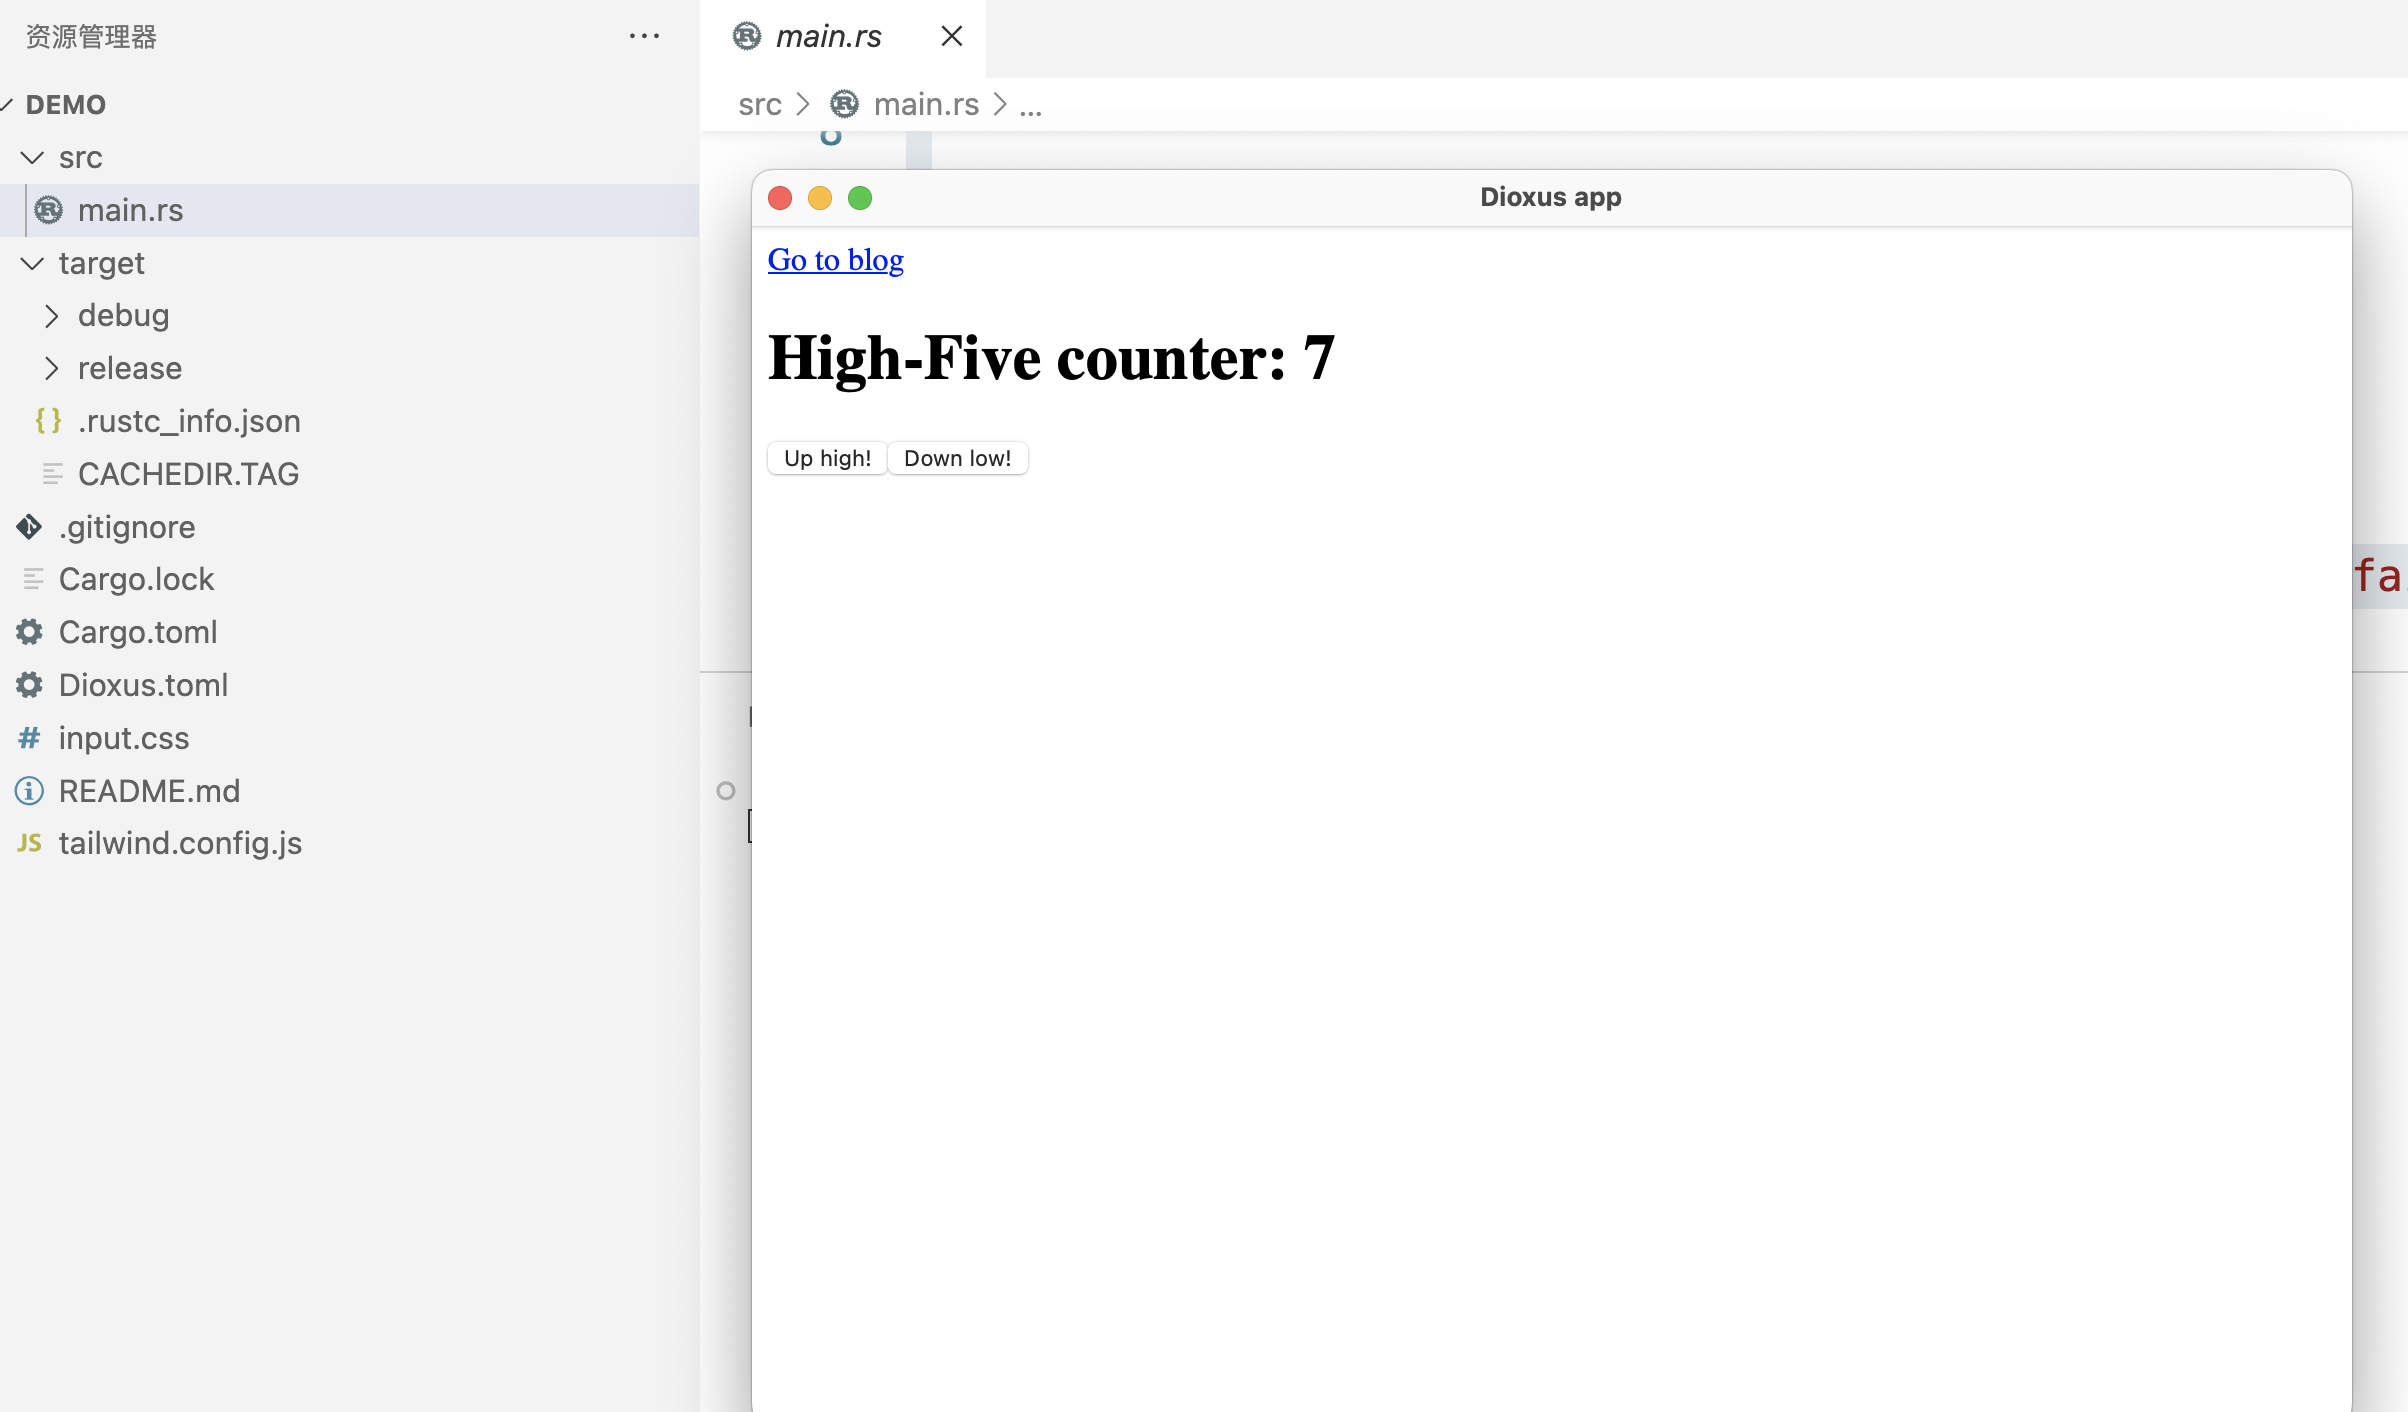Viewport: 2408px width, 1412px height.
Task: Expand the debug folder chevron
Action: (x=52, y=316)
